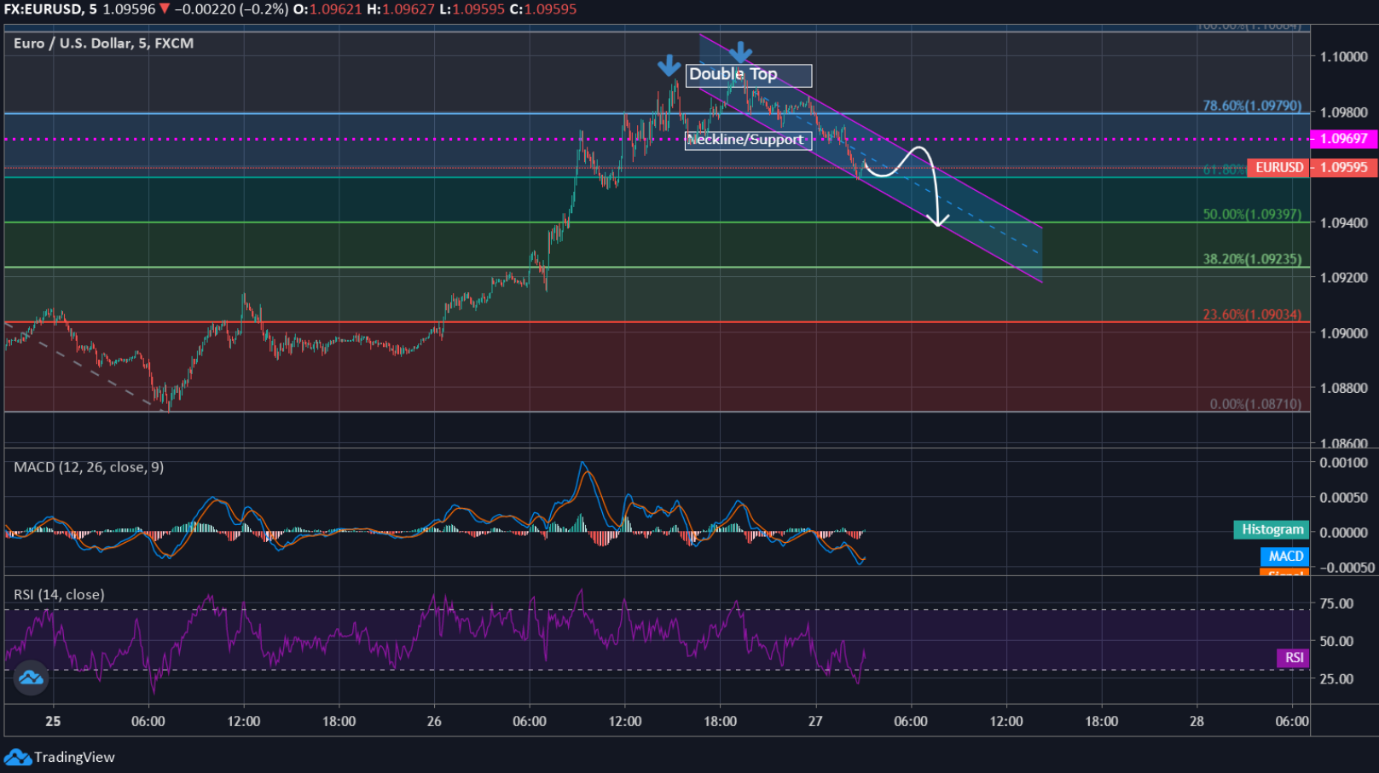This screenshot has height=773, width=1379.
Task: Click the blue MACD axis label
Action: 1284,556
